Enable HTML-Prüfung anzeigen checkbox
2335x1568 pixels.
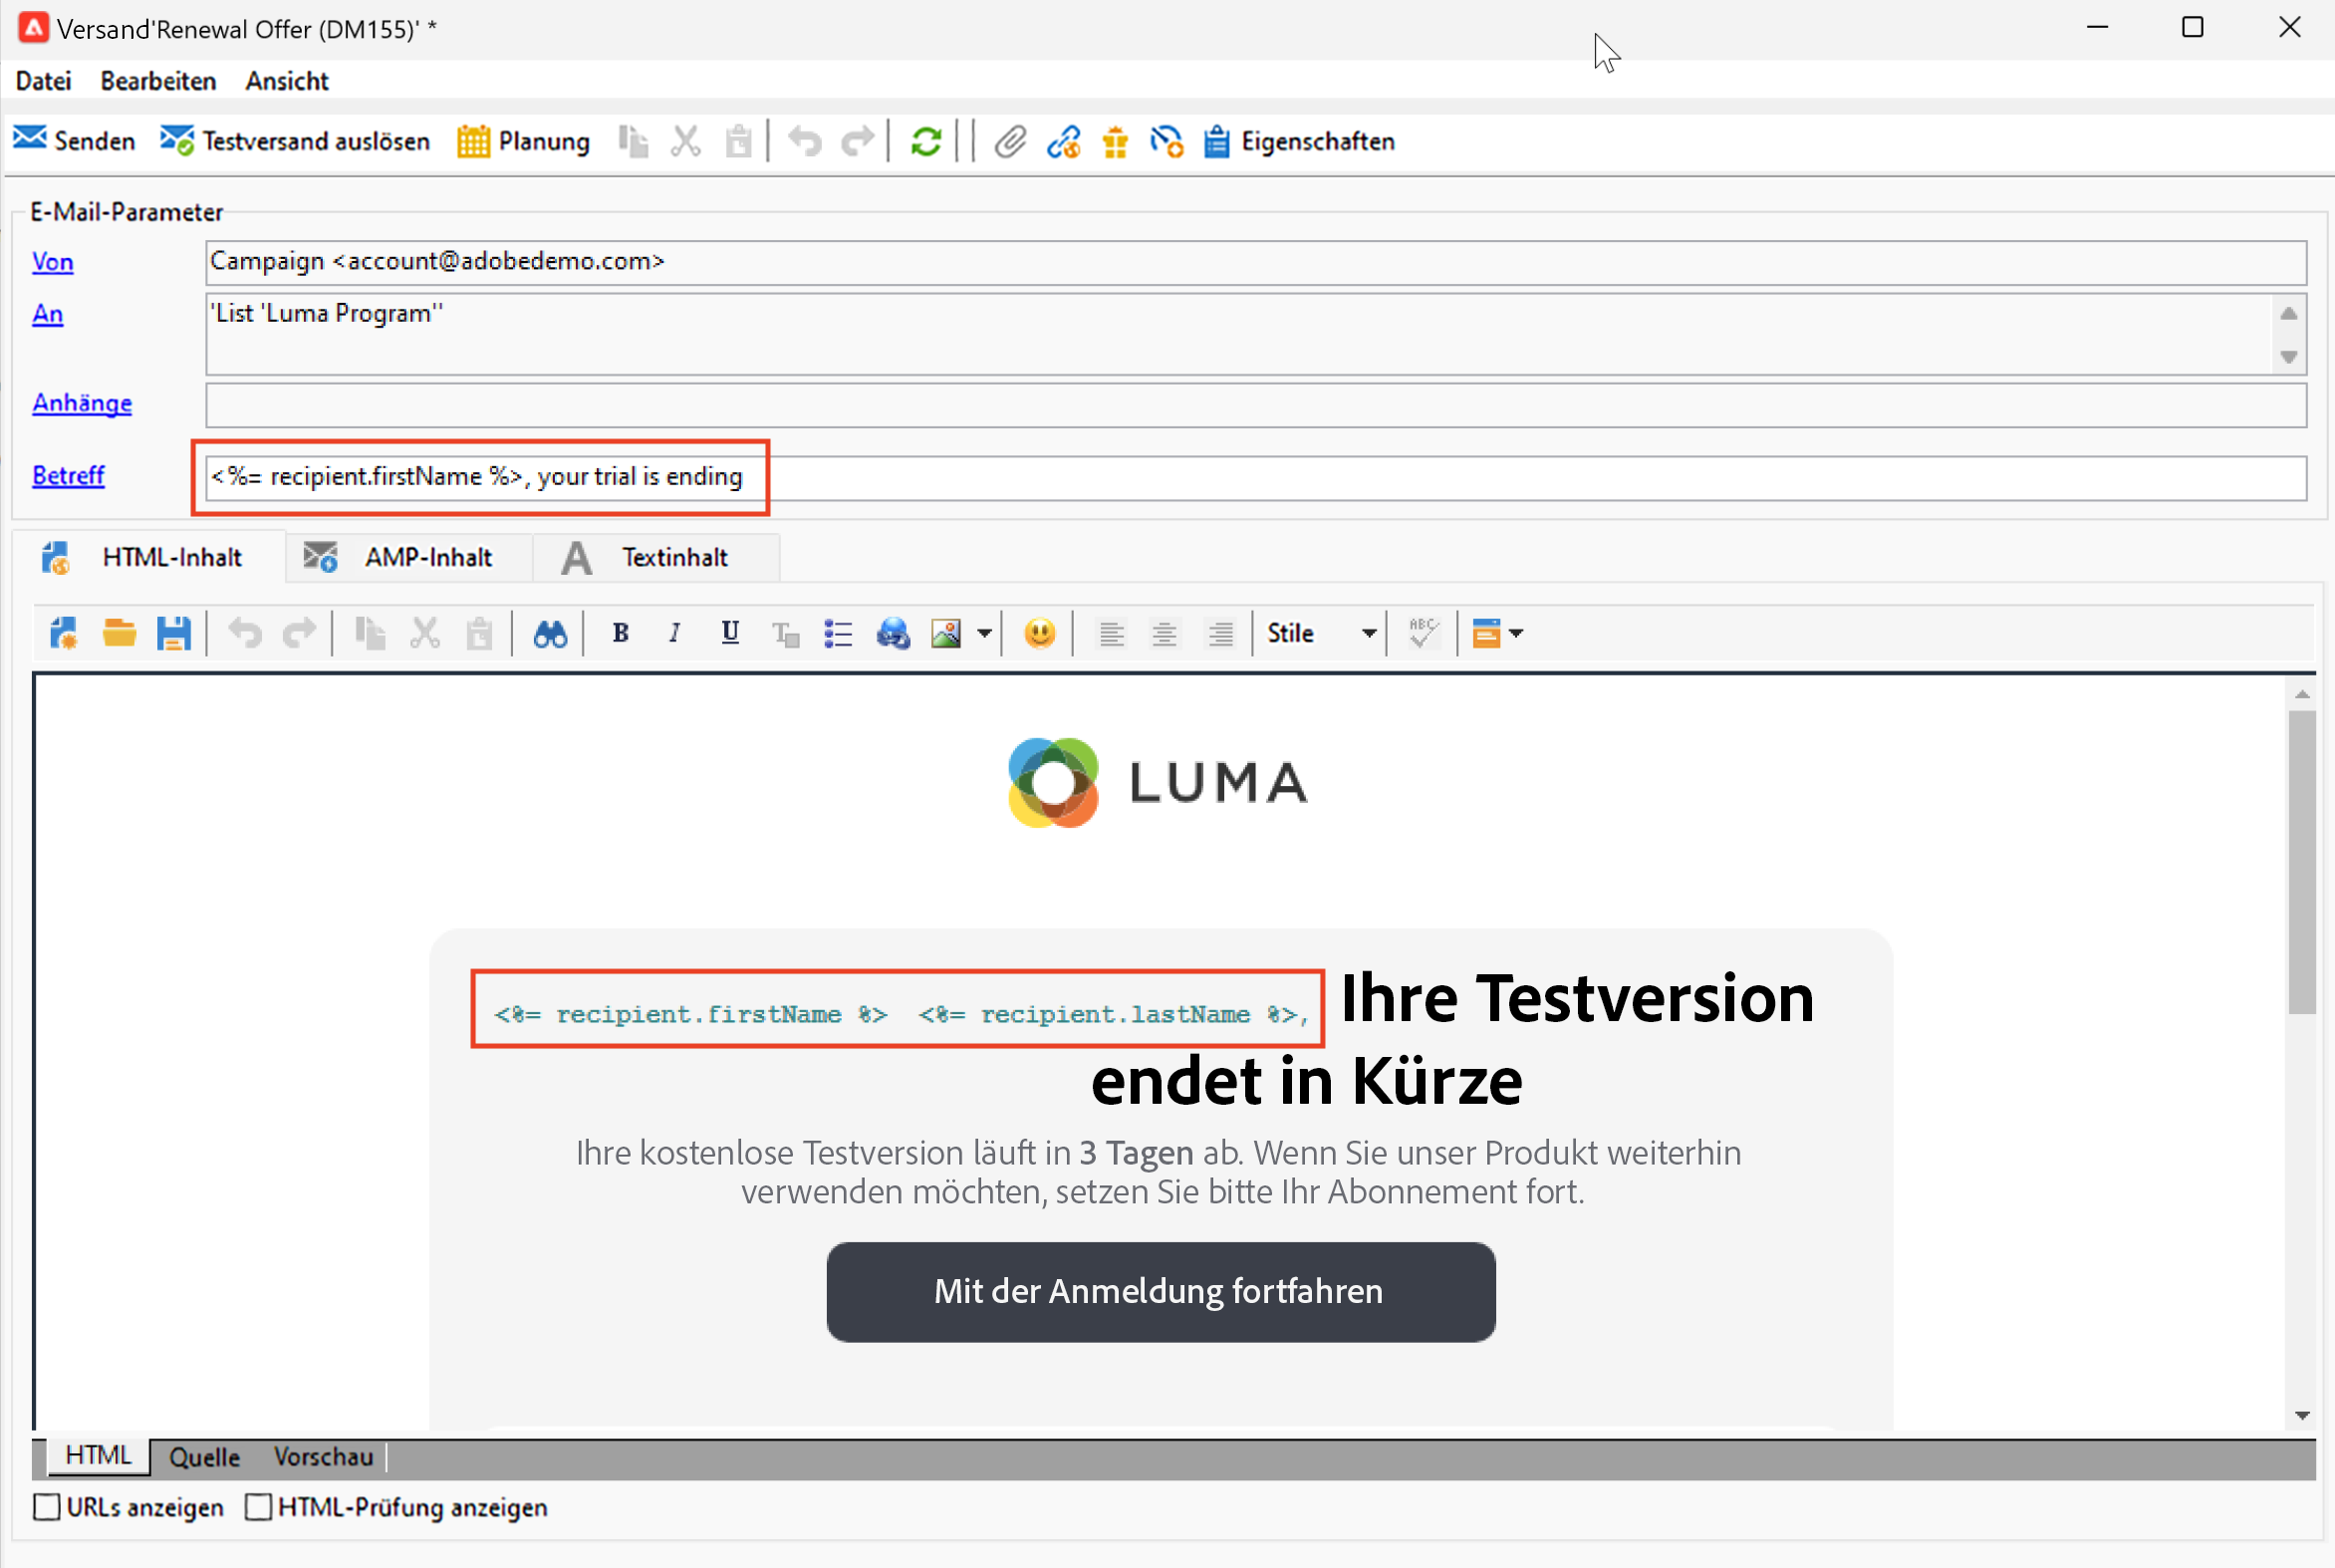tap(259, 1507)
